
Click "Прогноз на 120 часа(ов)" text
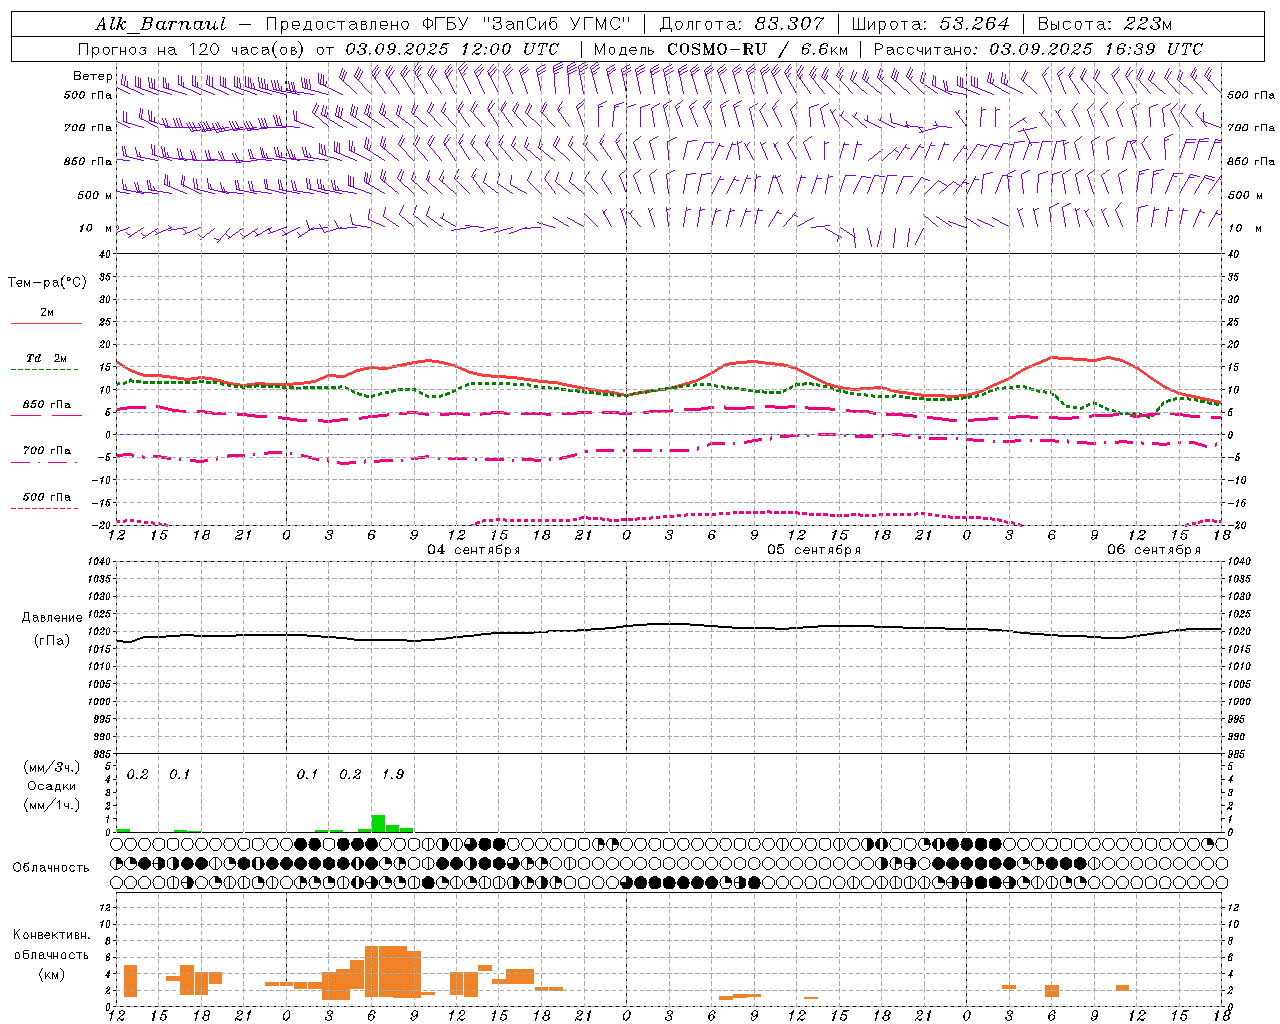[x=193, y=49]
